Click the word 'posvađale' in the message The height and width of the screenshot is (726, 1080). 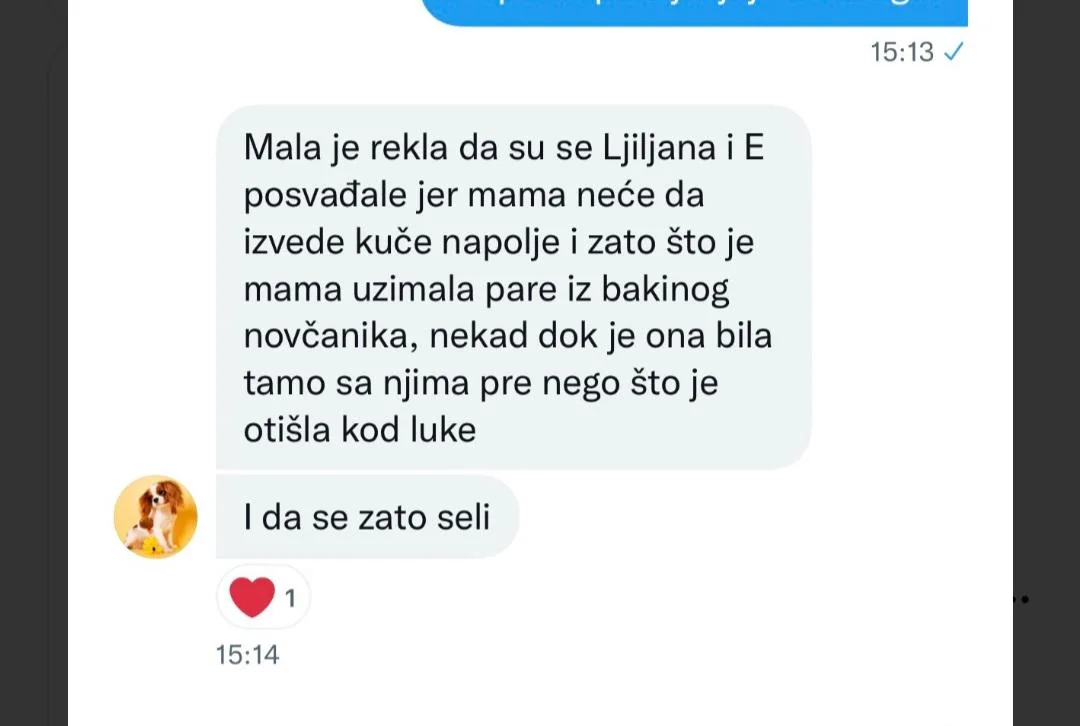(x=325, y=195)
